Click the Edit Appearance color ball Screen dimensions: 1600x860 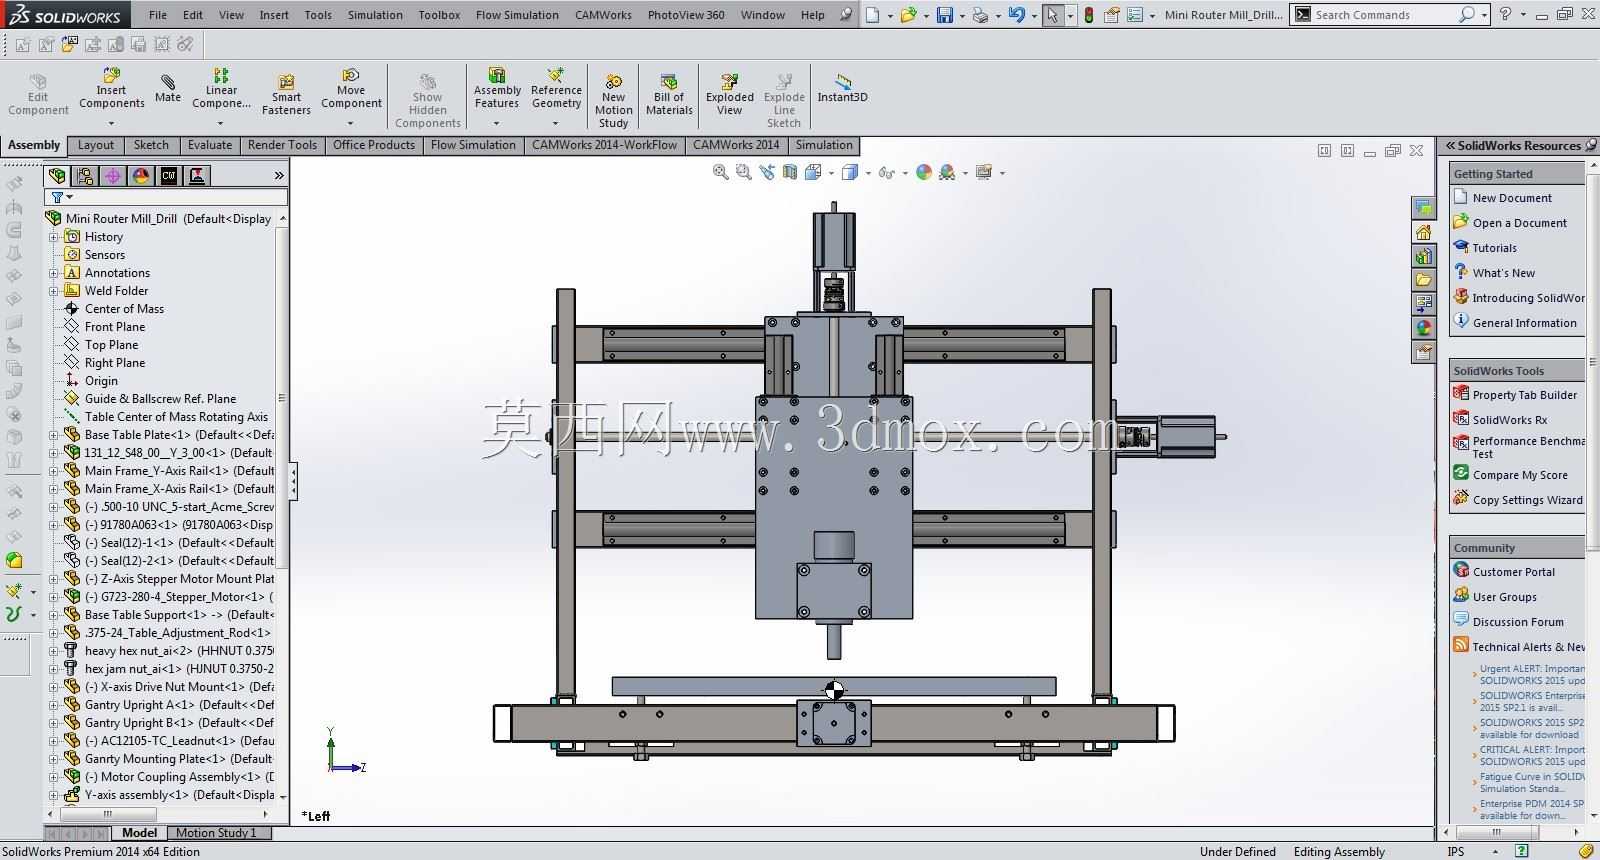pos(924,172)
